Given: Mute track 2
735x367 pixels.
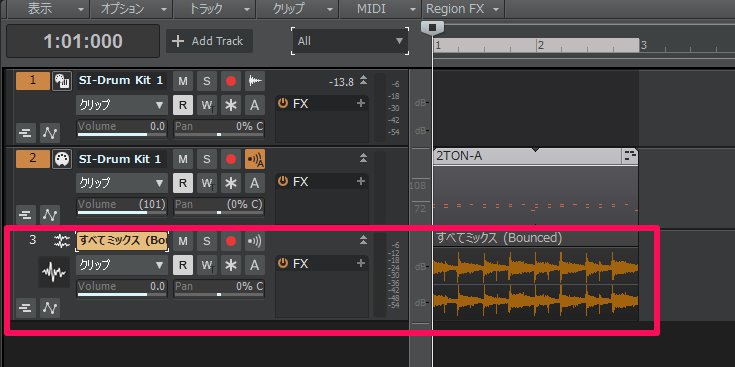Looking at the screenshot, I should tap(183, 159).
